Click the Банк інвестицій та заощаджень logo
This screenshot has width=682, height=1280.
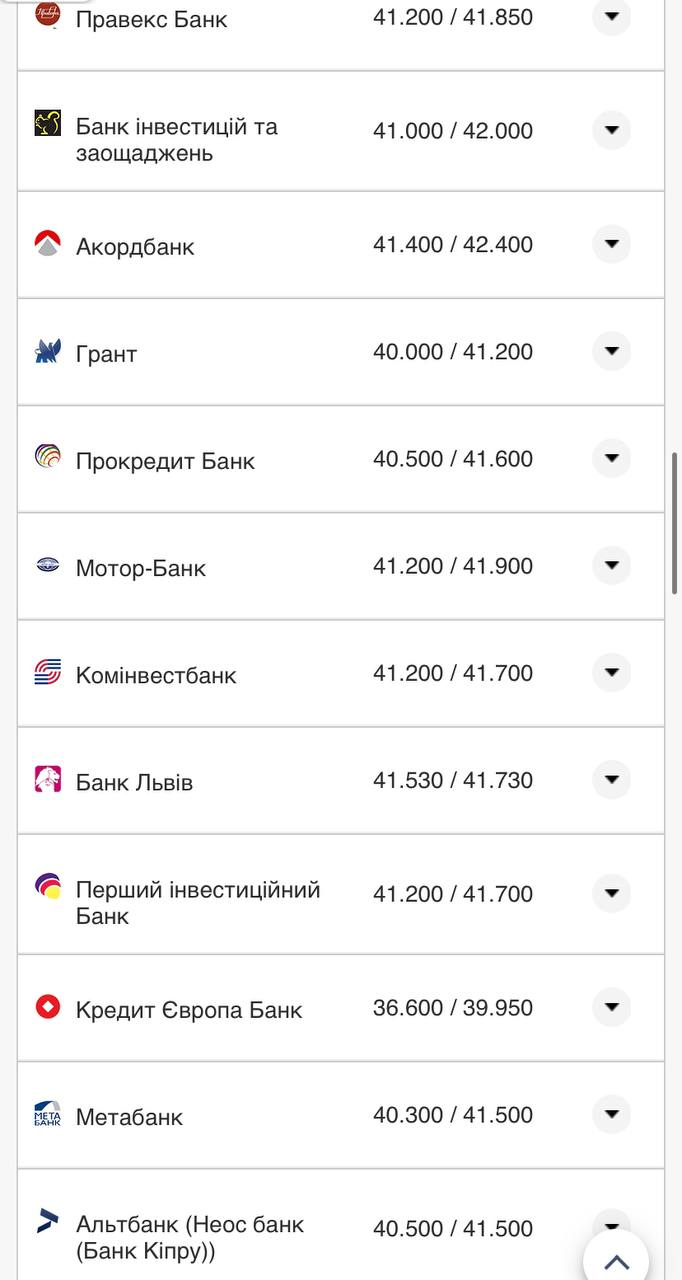pyautogui.click(x=47, y=123)
